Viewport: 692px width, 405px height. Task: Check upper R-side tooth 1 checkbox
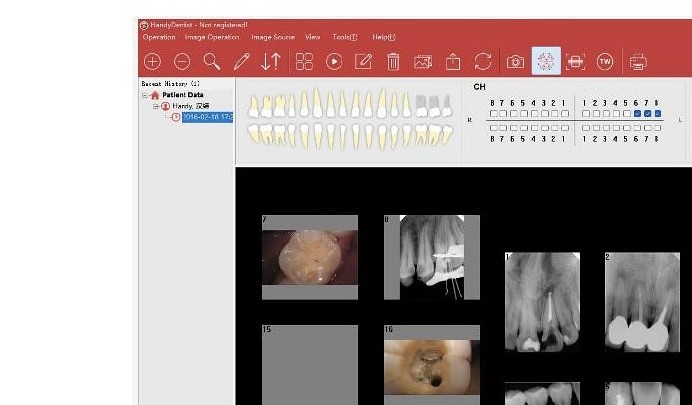(565, 113)
